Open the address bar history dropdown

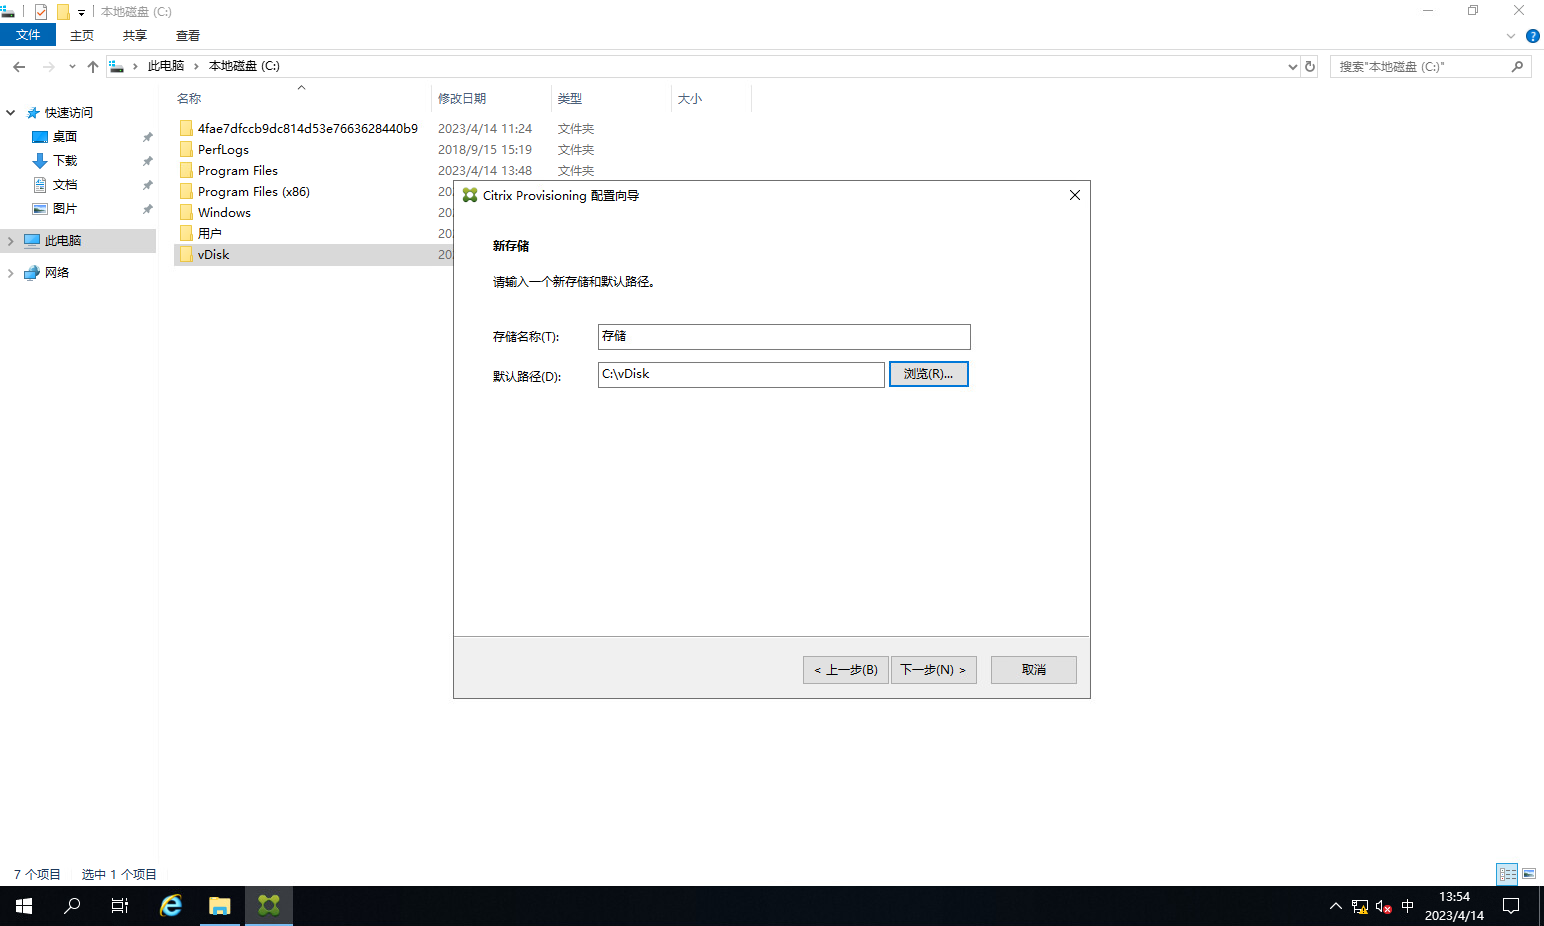1292,67
